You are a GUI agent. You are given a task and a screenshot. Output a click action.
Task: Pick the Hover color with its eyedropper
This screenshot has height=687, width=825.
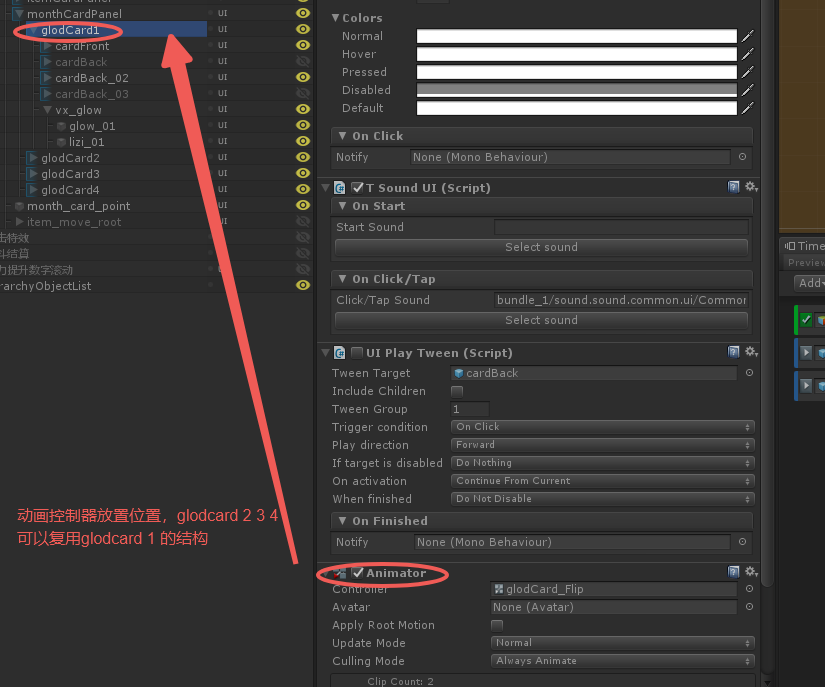point(747,54)
